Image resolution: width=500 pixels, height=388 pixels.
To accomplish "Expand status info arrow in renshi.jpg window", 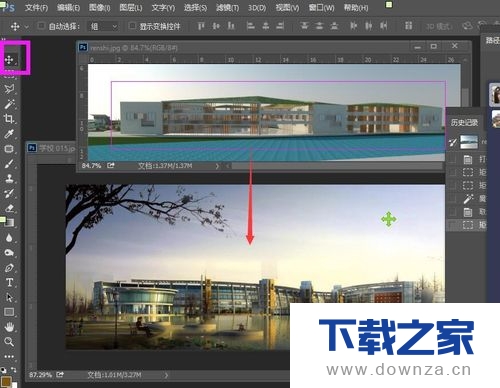I will click(x=217, y=166).
